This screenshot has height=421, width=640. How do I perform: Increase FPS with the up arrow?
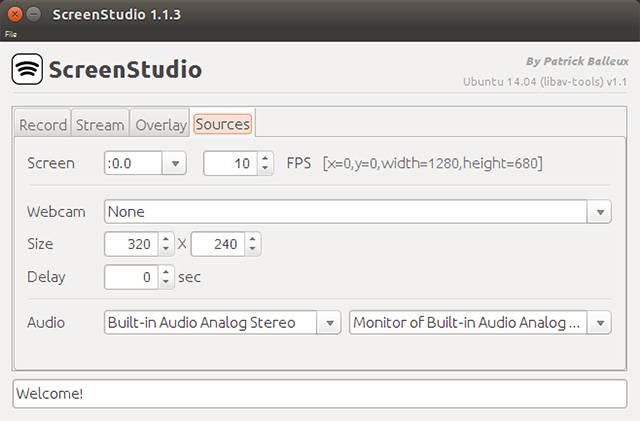[265, 158]
